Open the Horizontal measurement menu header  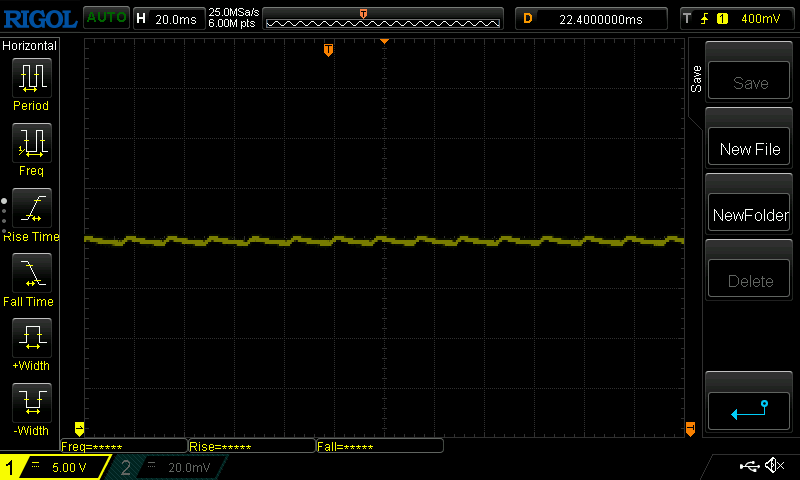click(x=30, y=46)
